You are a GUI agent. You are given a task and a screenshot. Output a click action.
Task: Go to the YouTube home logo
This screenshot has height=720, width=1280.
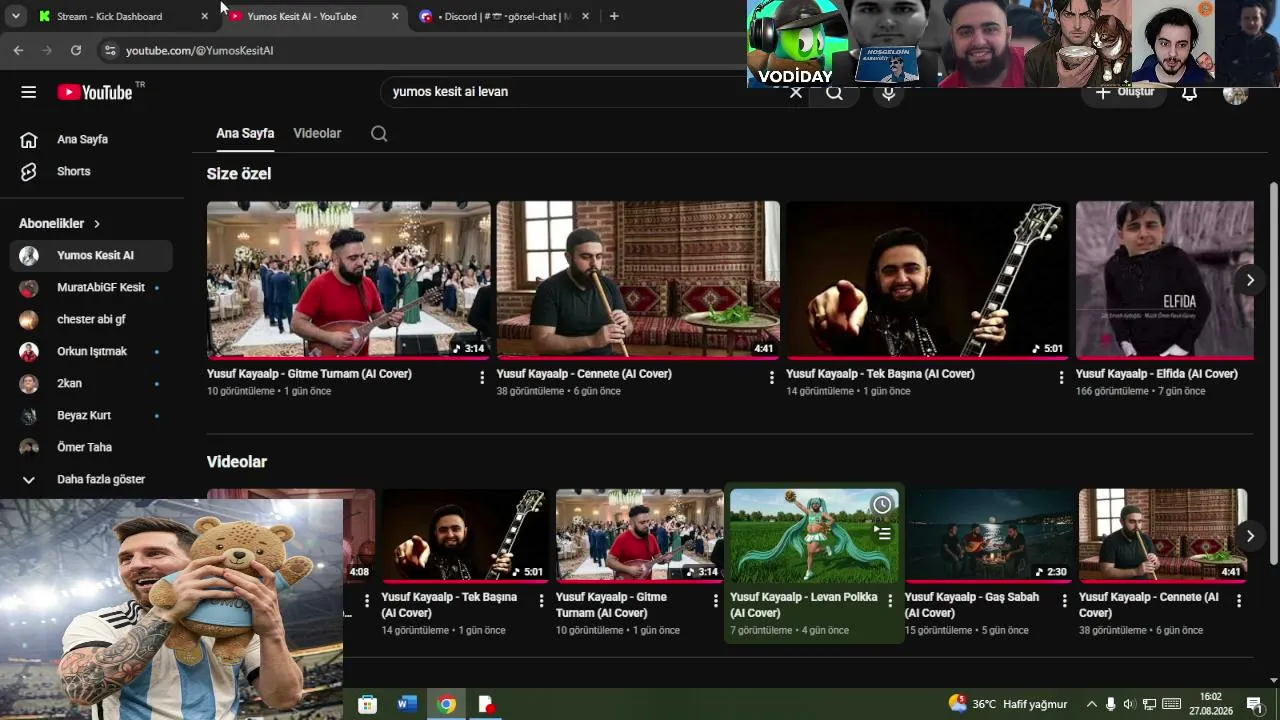click(95, 92)
